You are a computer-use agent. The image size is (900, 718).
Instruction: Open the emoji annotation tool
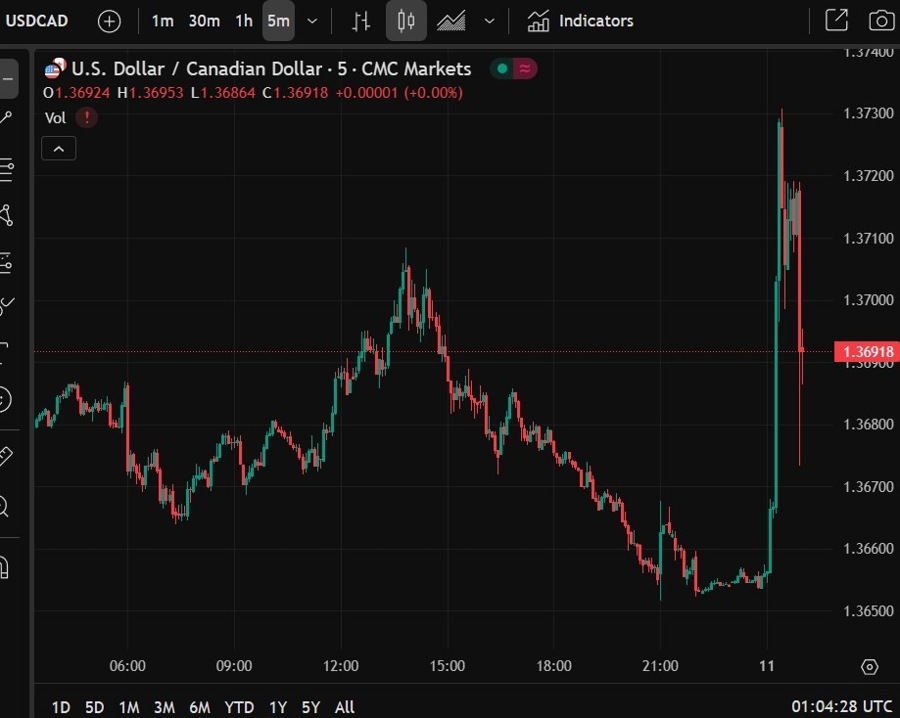8,398
